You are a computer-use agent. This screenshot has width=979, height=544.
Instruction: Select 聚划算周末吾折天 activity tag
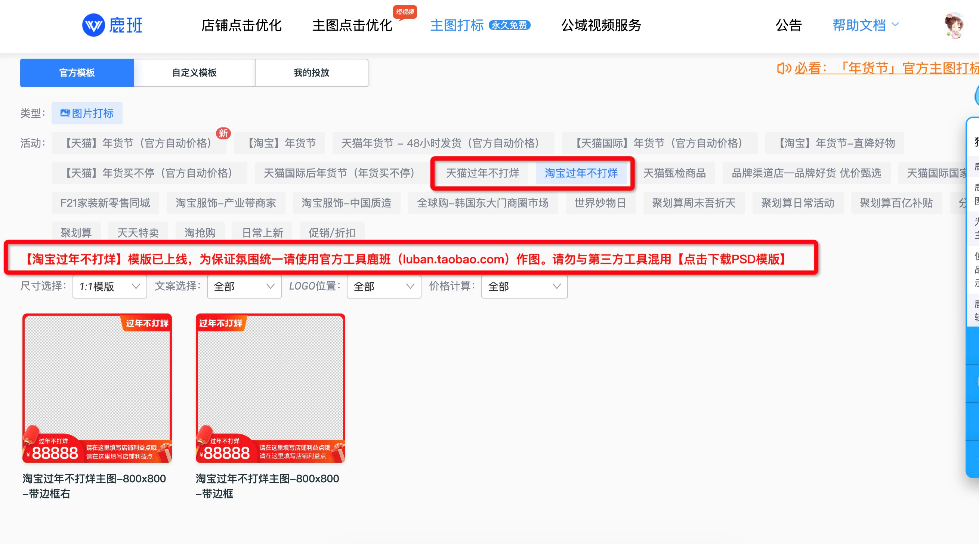[694, 203]
